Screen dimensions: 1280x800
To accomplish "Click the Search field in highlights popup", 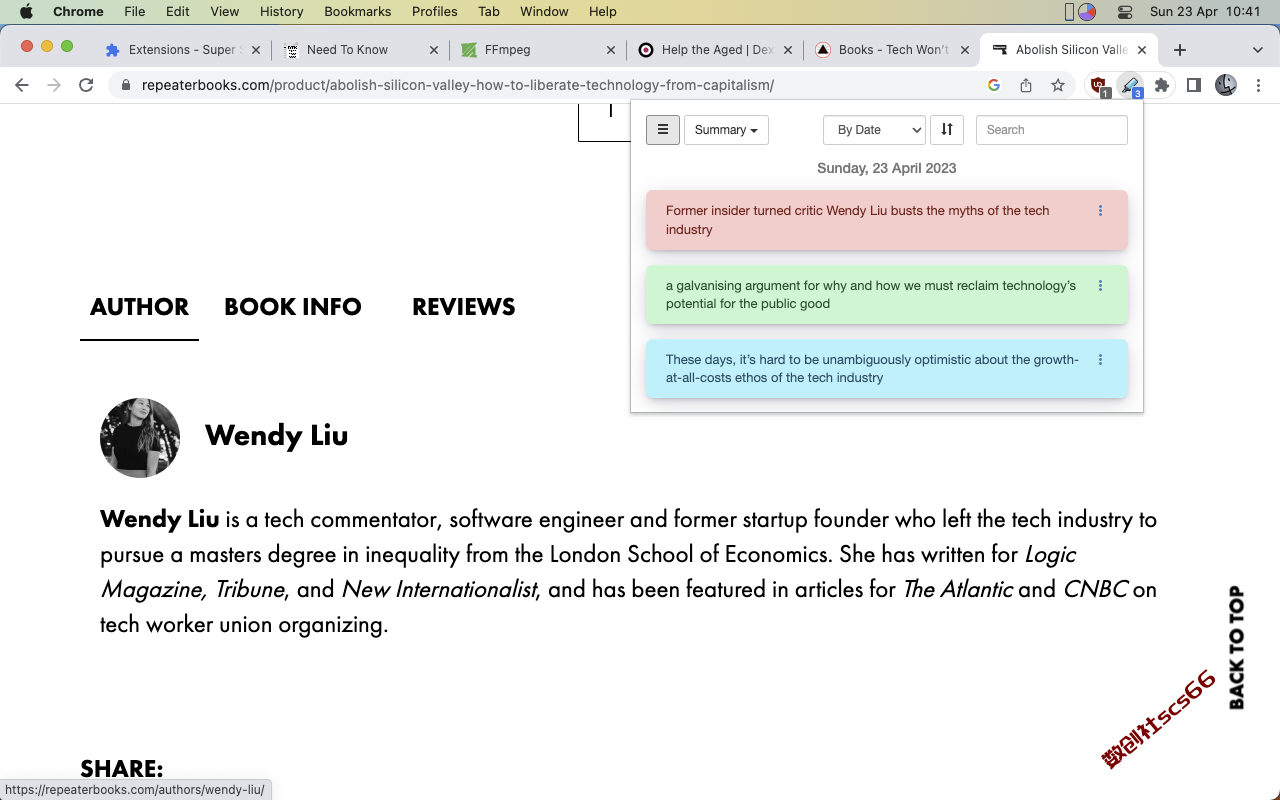I will (x=1052, y=130).
